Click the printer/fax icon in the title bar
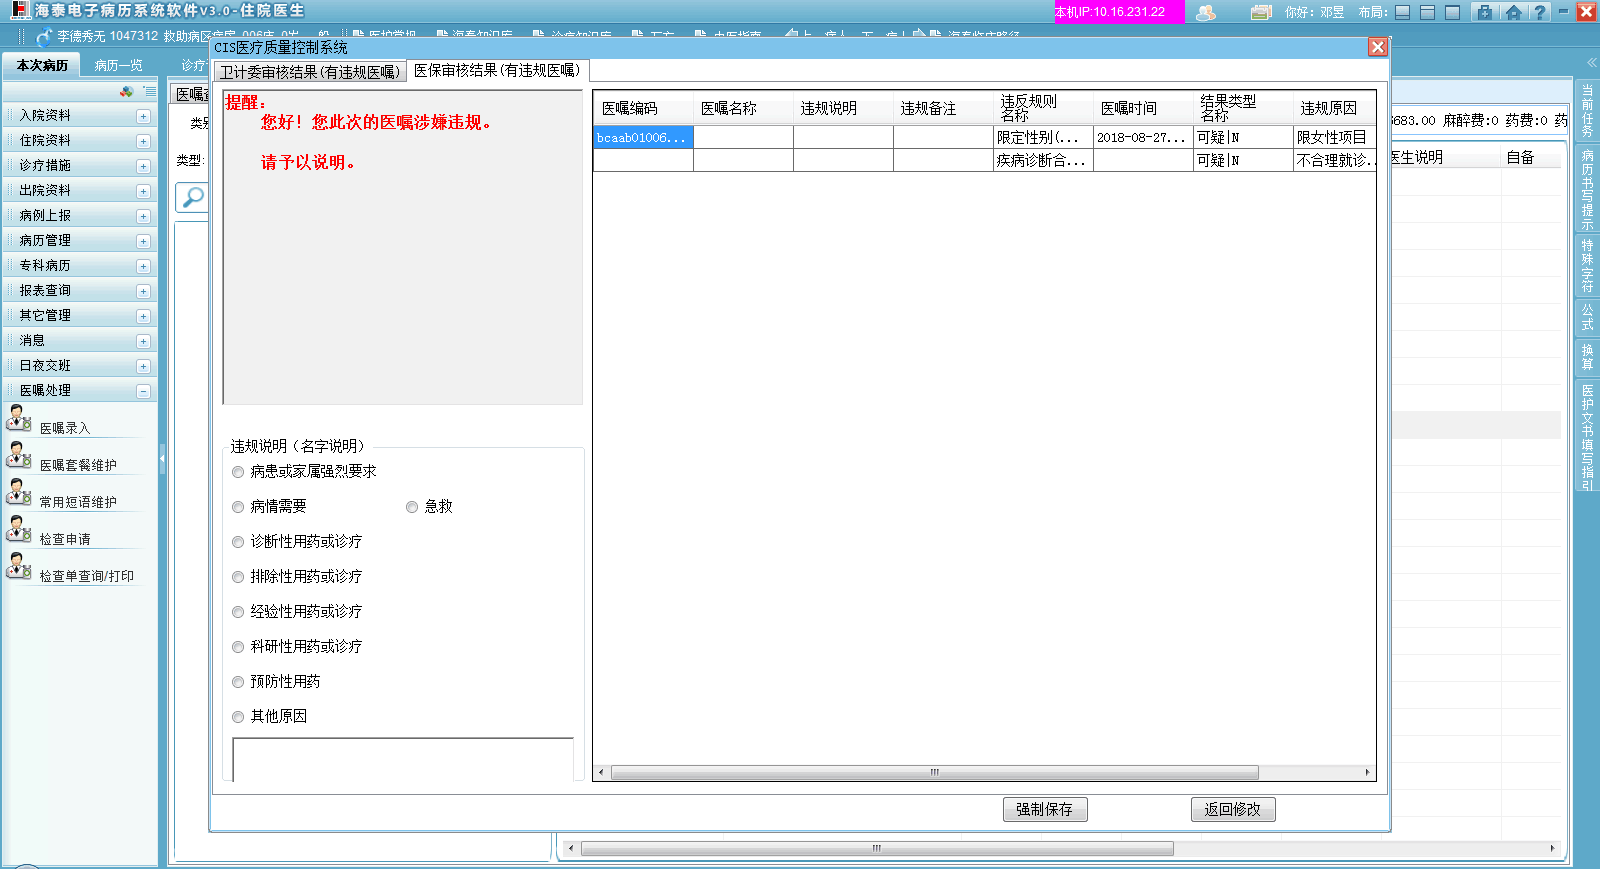 pos(1261,12)
